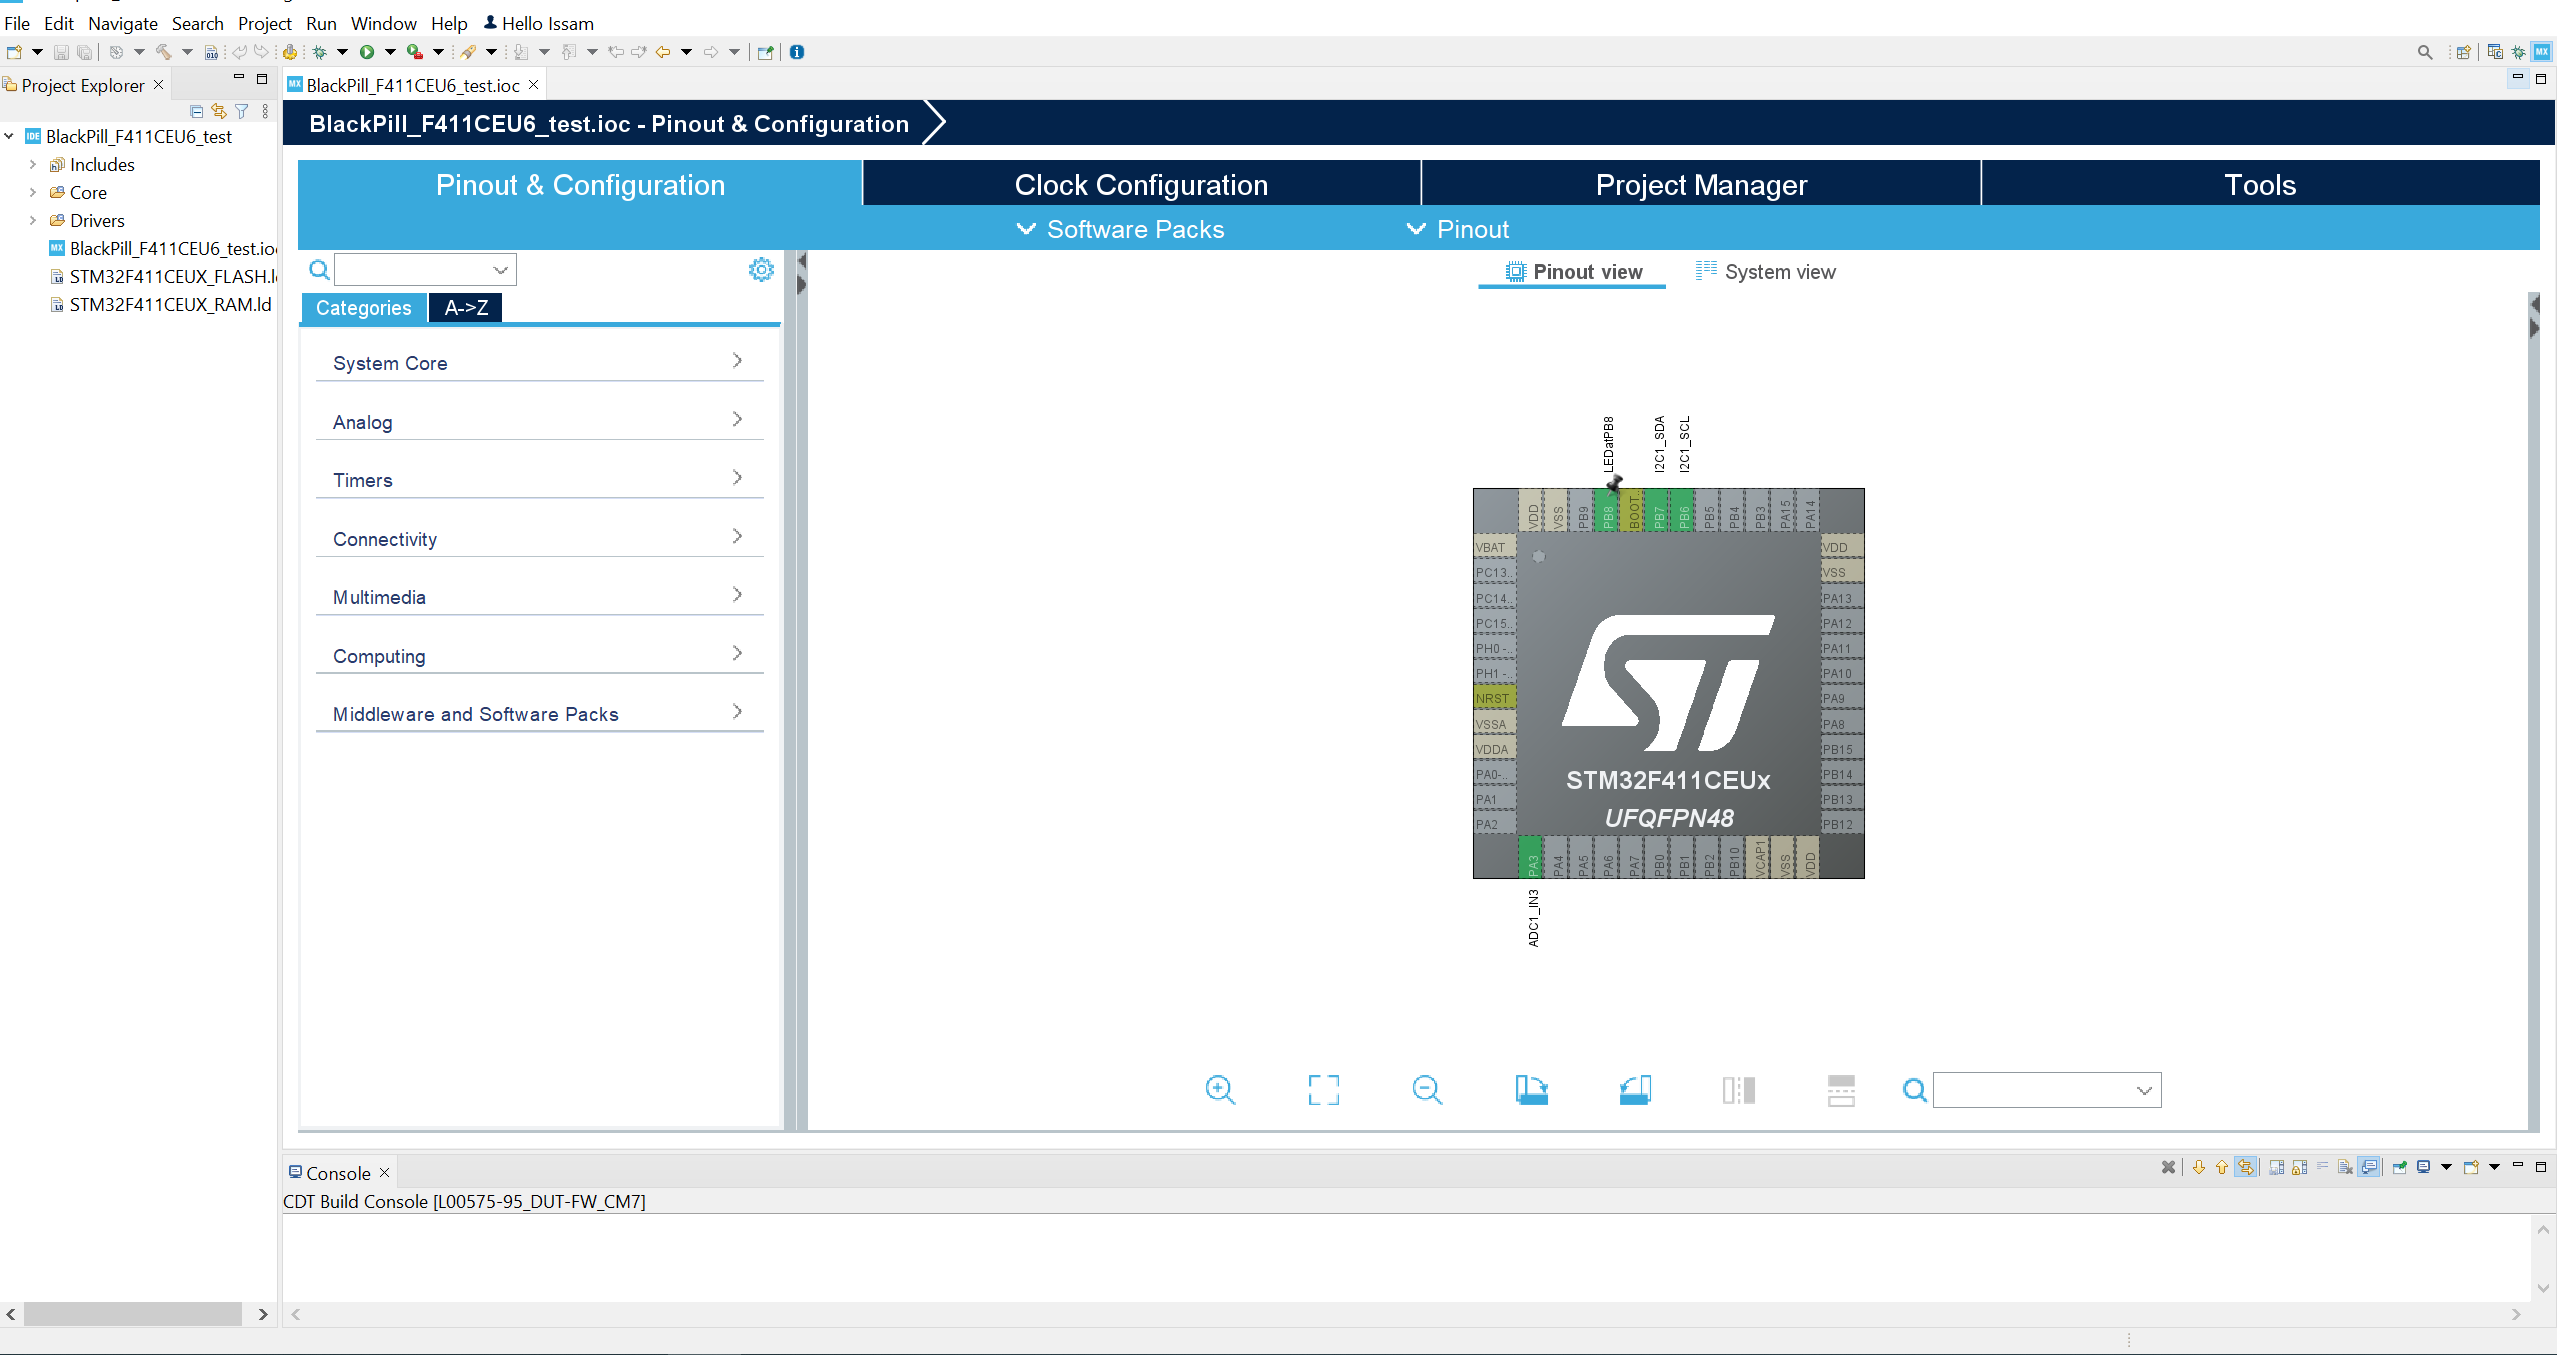Image resolution: width=2557 pixels, height=1355 pixels.
Task: Open the Software Packs dropdown
Action: pos(1120,229)
